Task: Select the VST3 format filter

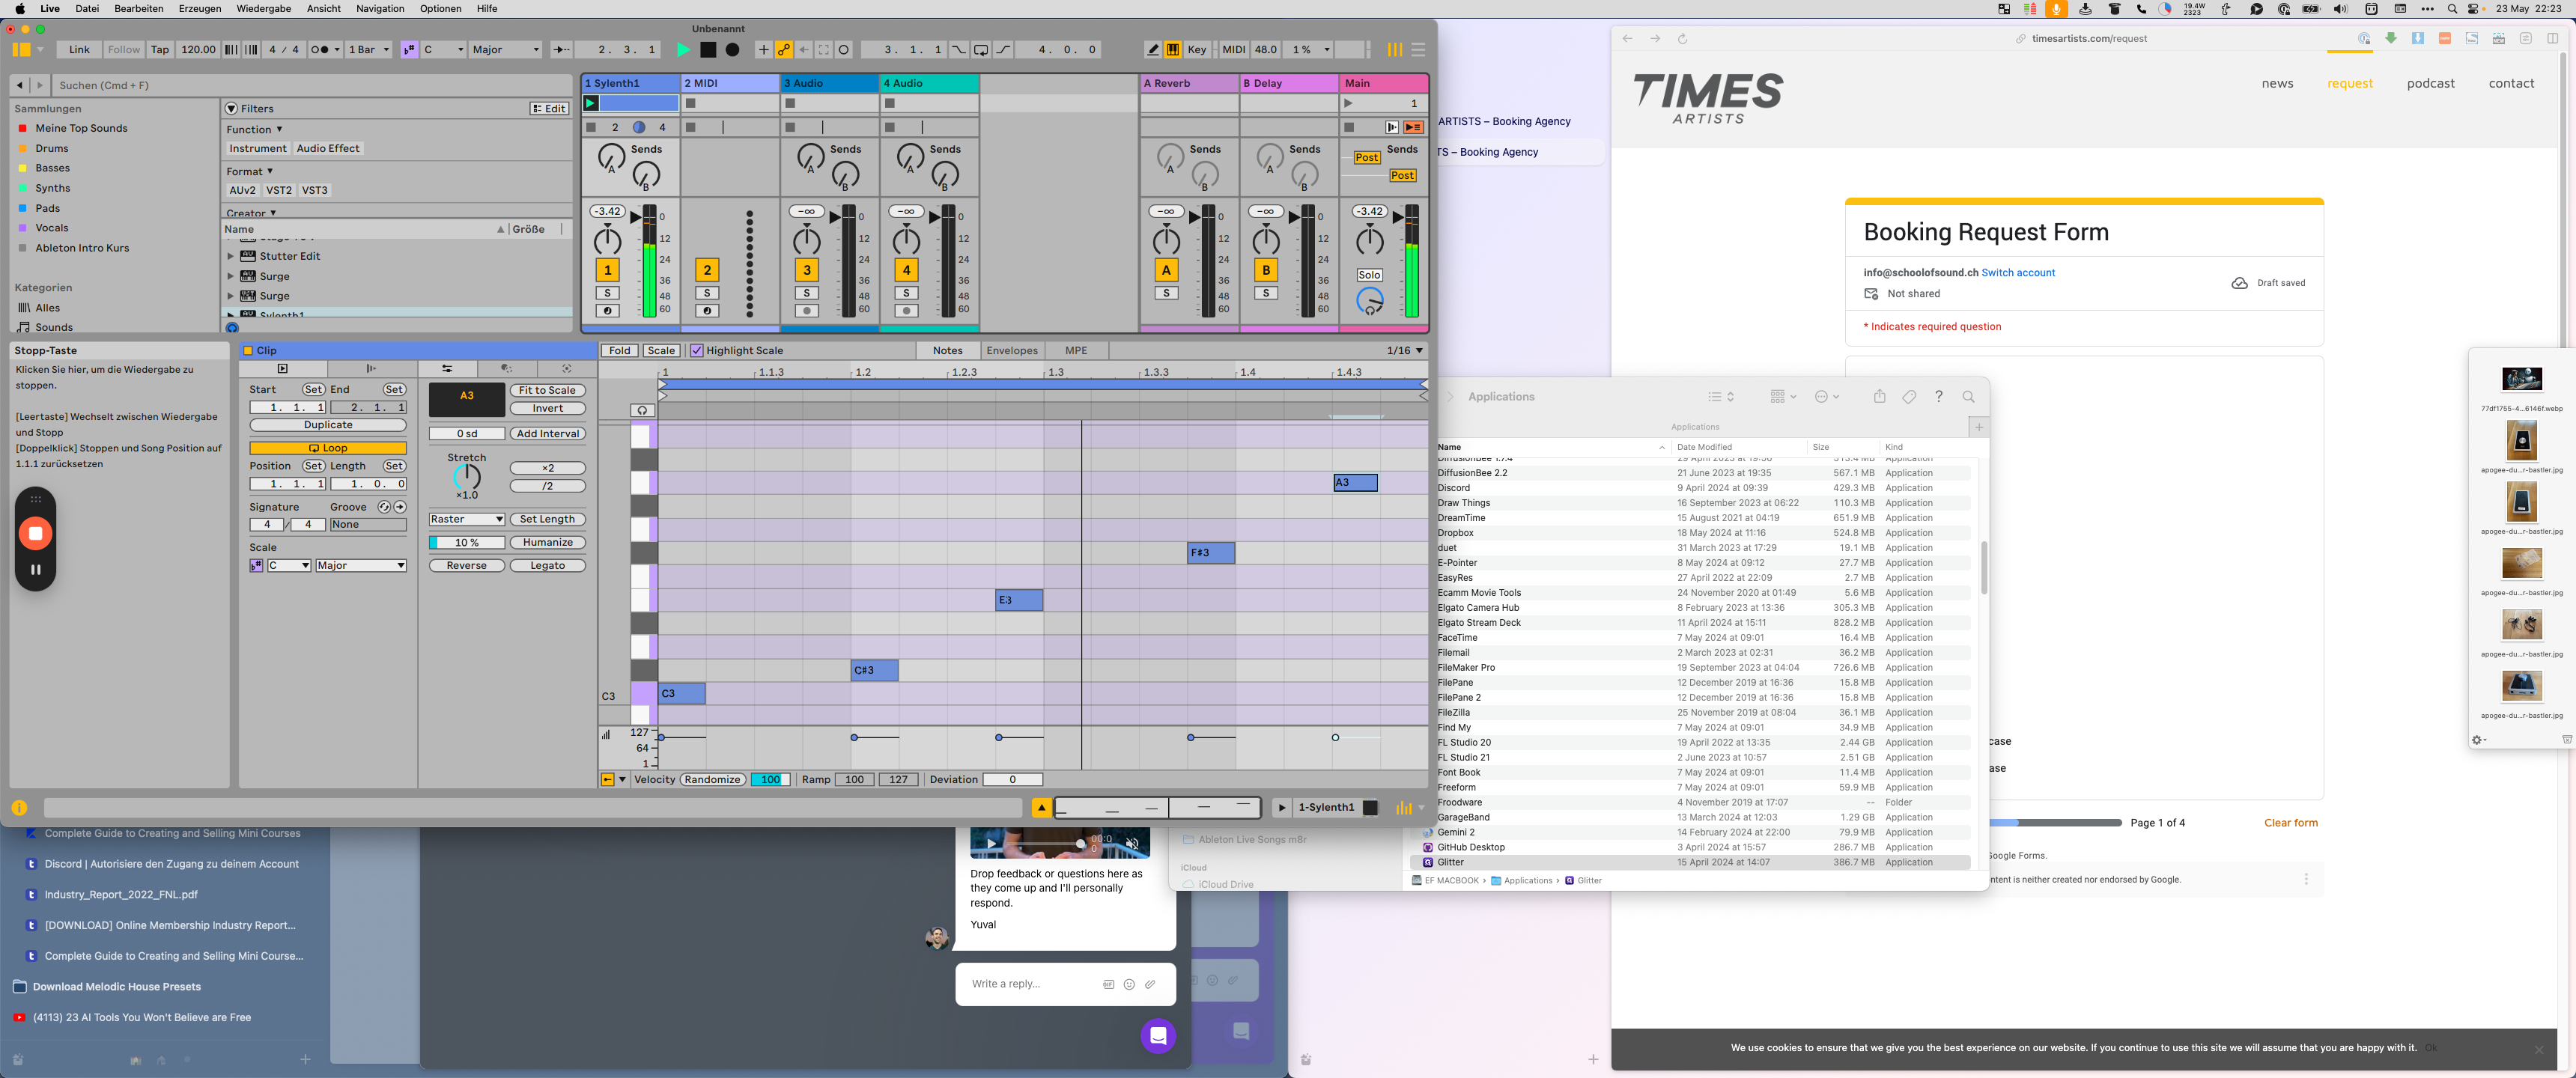Action: coord(314,190)
